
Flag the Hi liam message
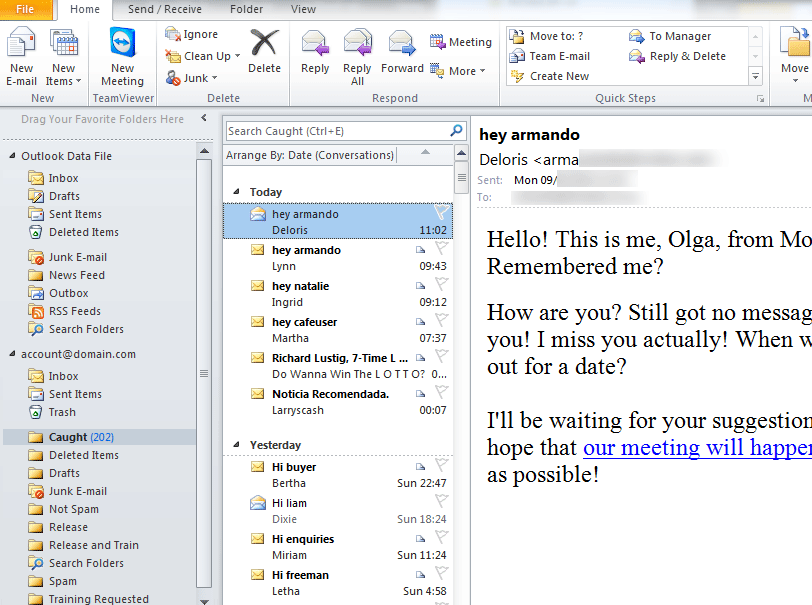(441, 501)
